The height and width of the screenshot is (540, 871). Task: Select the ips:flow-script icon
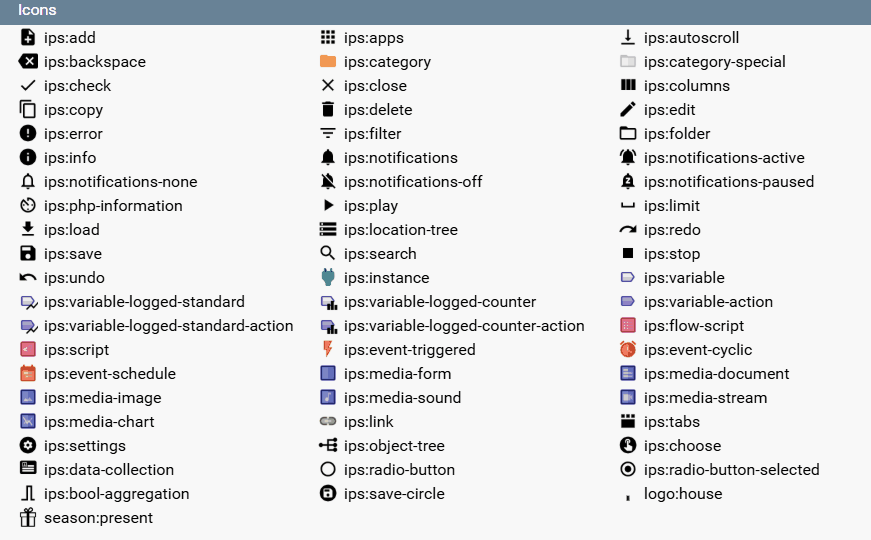628,326
